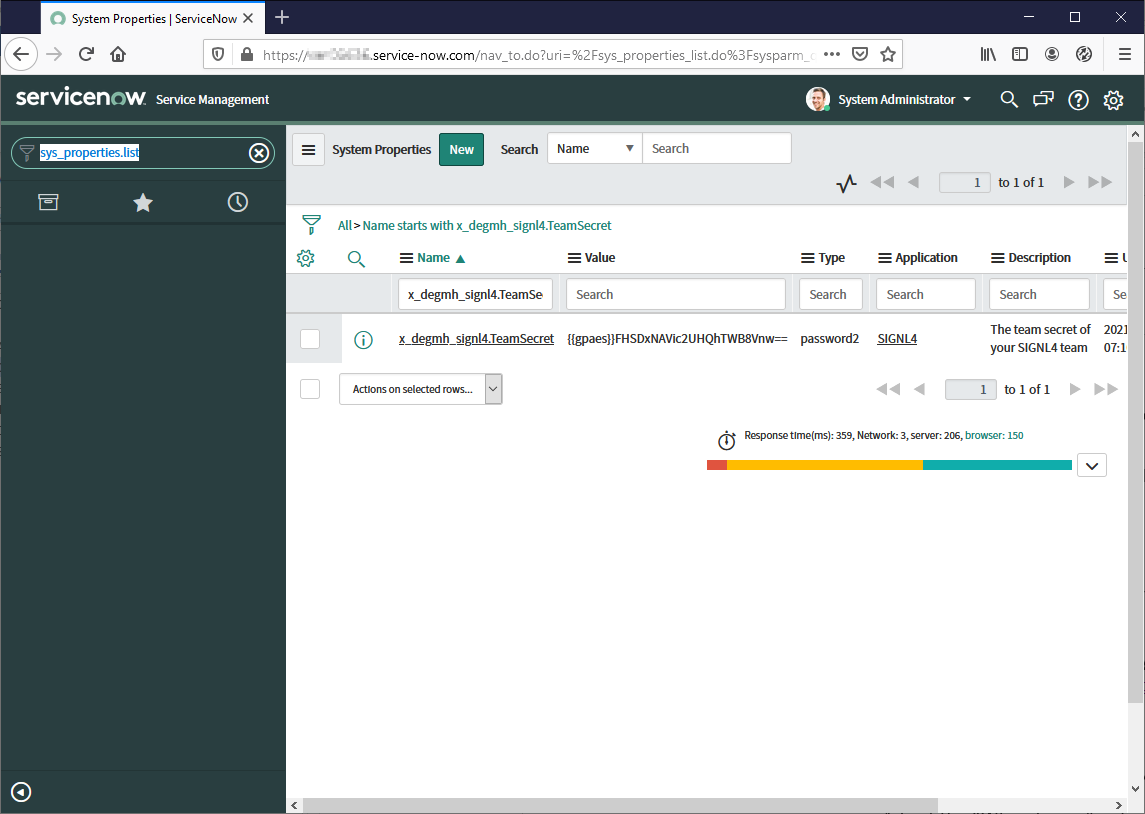
Task: Open Name search field dropdown
Action: [x=594, y=149]
